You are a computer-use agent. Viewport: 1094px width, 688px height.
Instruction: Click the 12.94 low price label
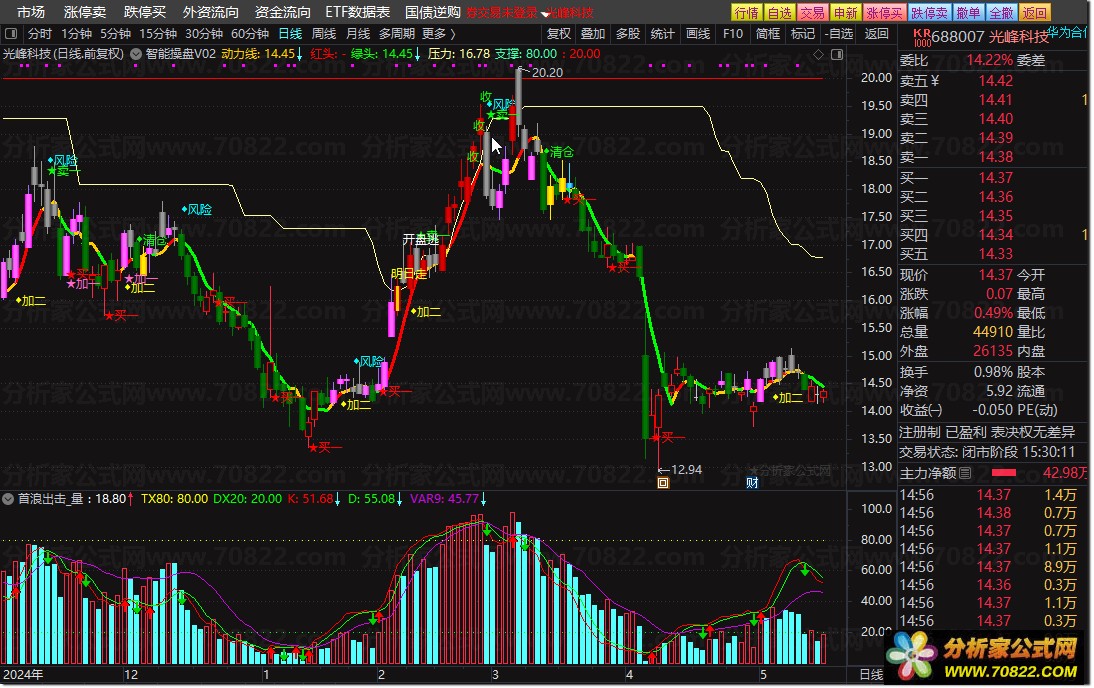point(686,470)
